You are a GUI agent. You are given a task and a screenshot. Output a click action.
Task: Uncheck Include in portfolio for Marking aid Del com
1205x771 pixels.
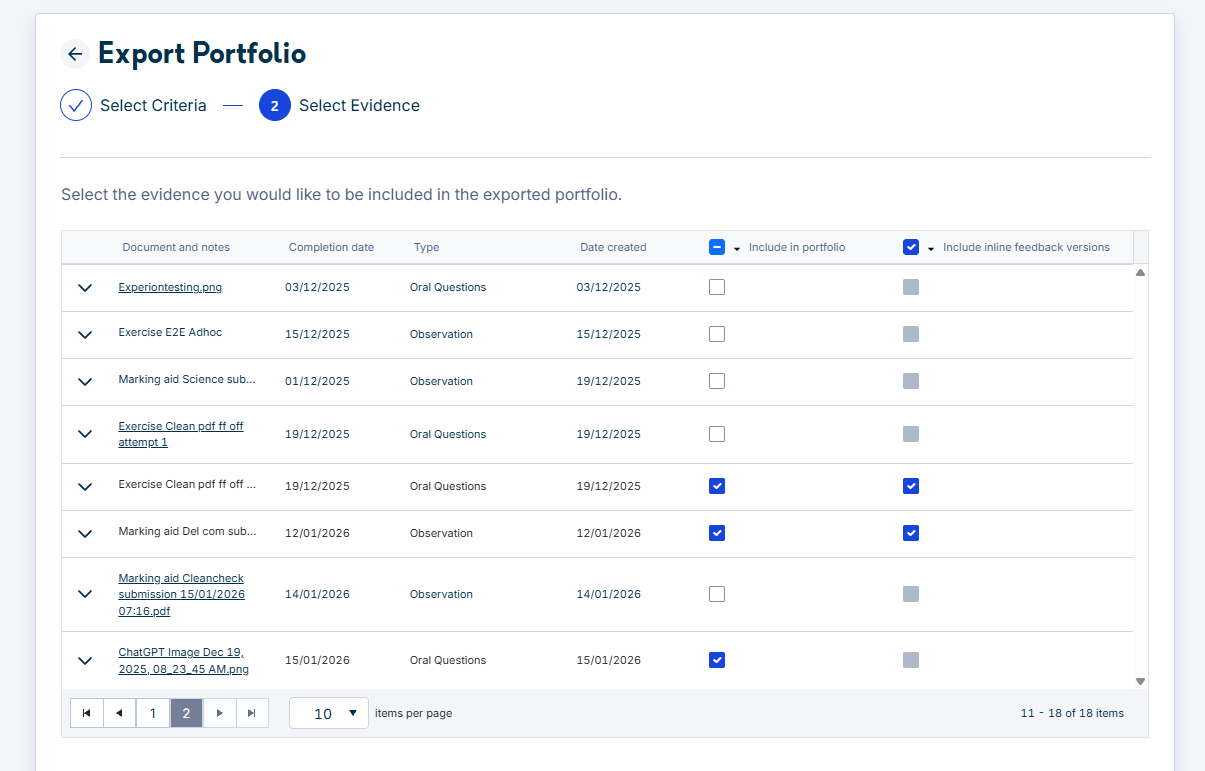pyautogui.click(x=717, y=533)
